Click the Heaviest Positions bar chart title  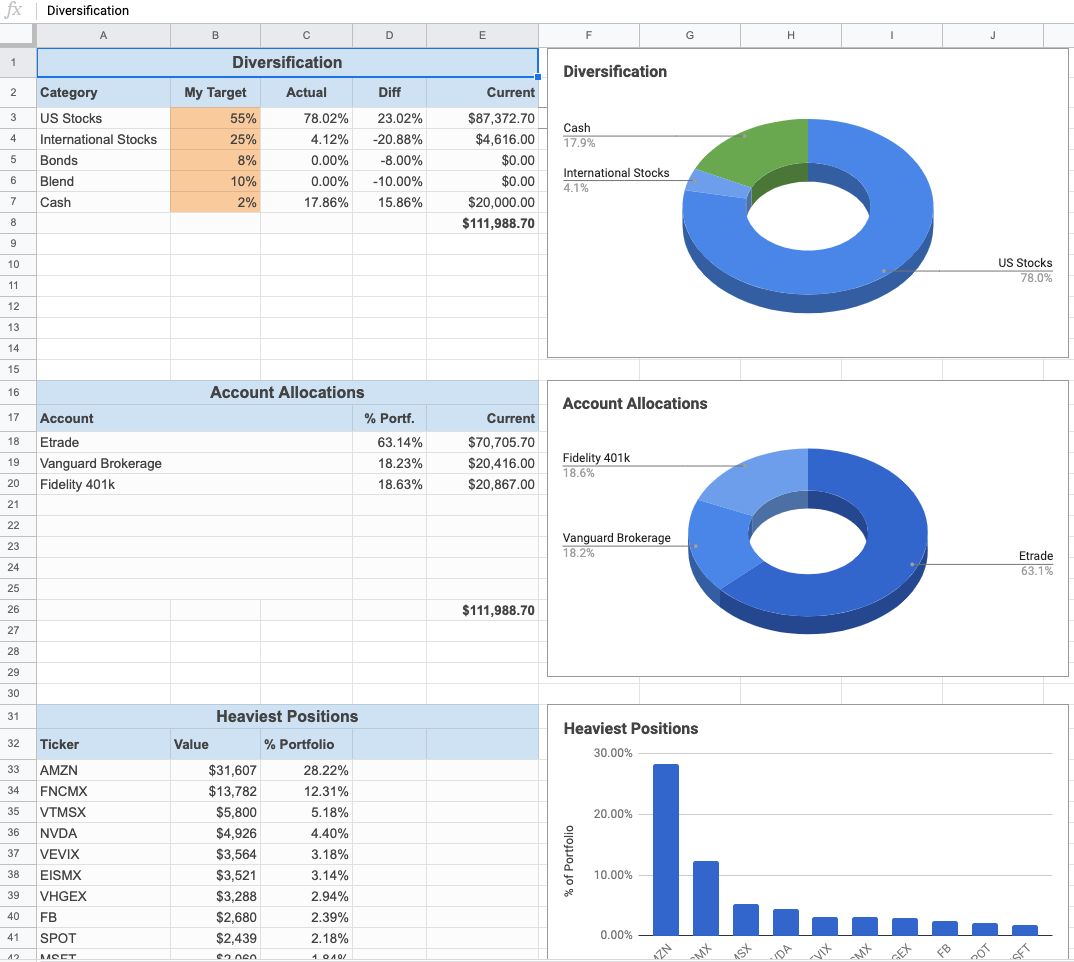(x=630, y=728)
